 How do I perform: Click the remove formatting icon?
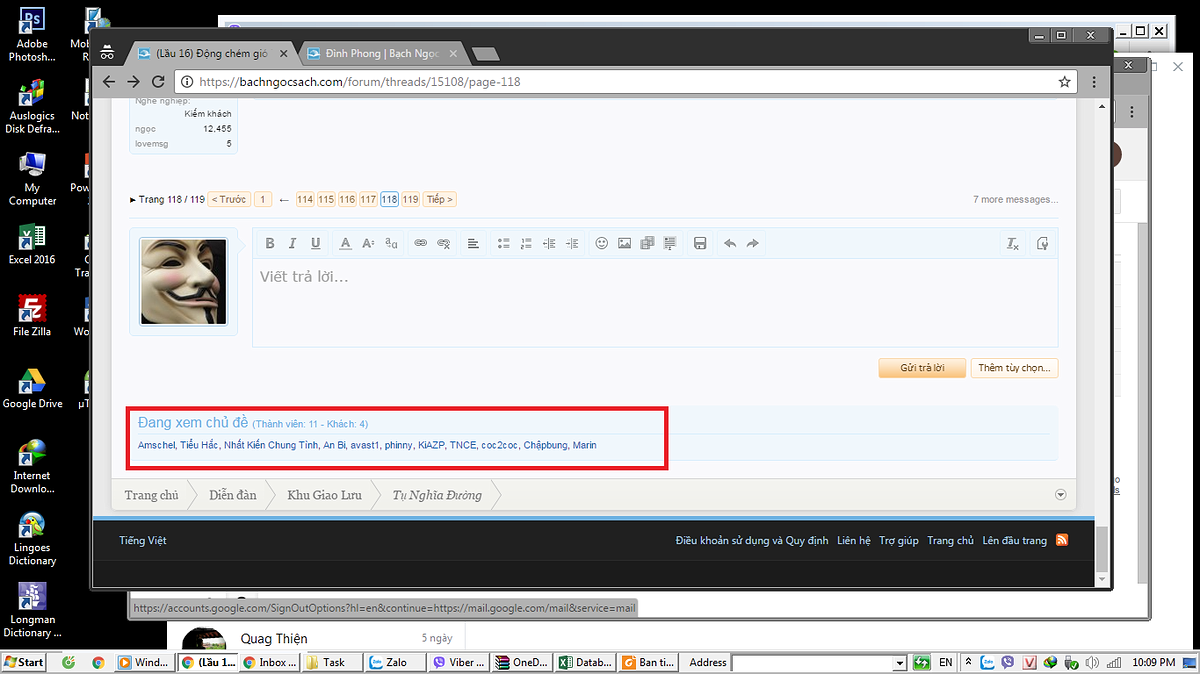(1012, 243)
